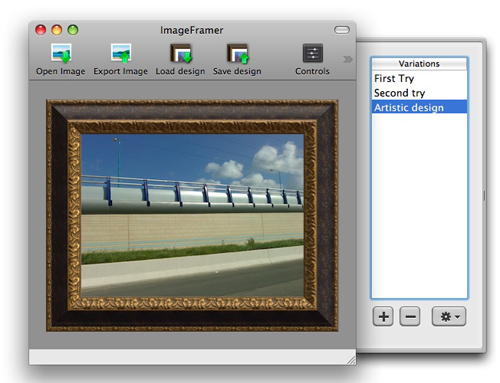Open Image toolbar icon
500x383 pixels.
61,53
